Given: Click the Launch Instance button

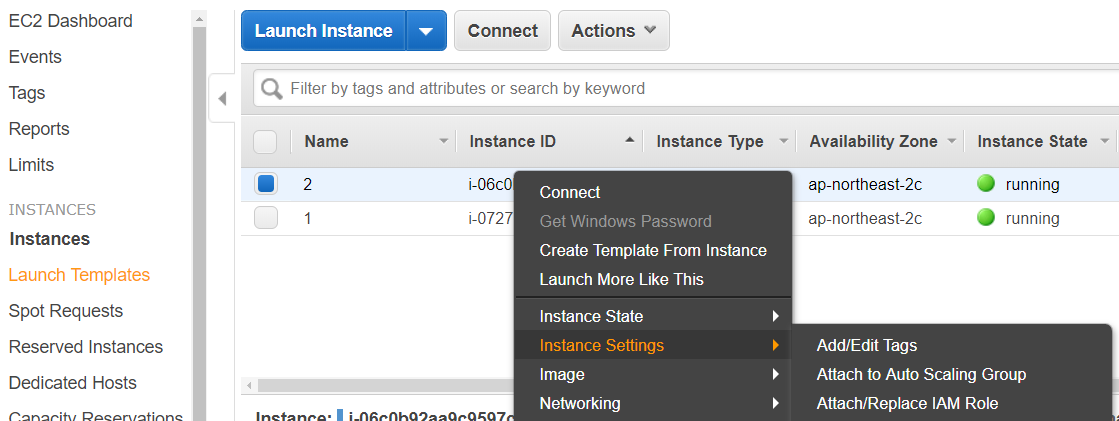Looking at the screenshot, I should 323,31.
